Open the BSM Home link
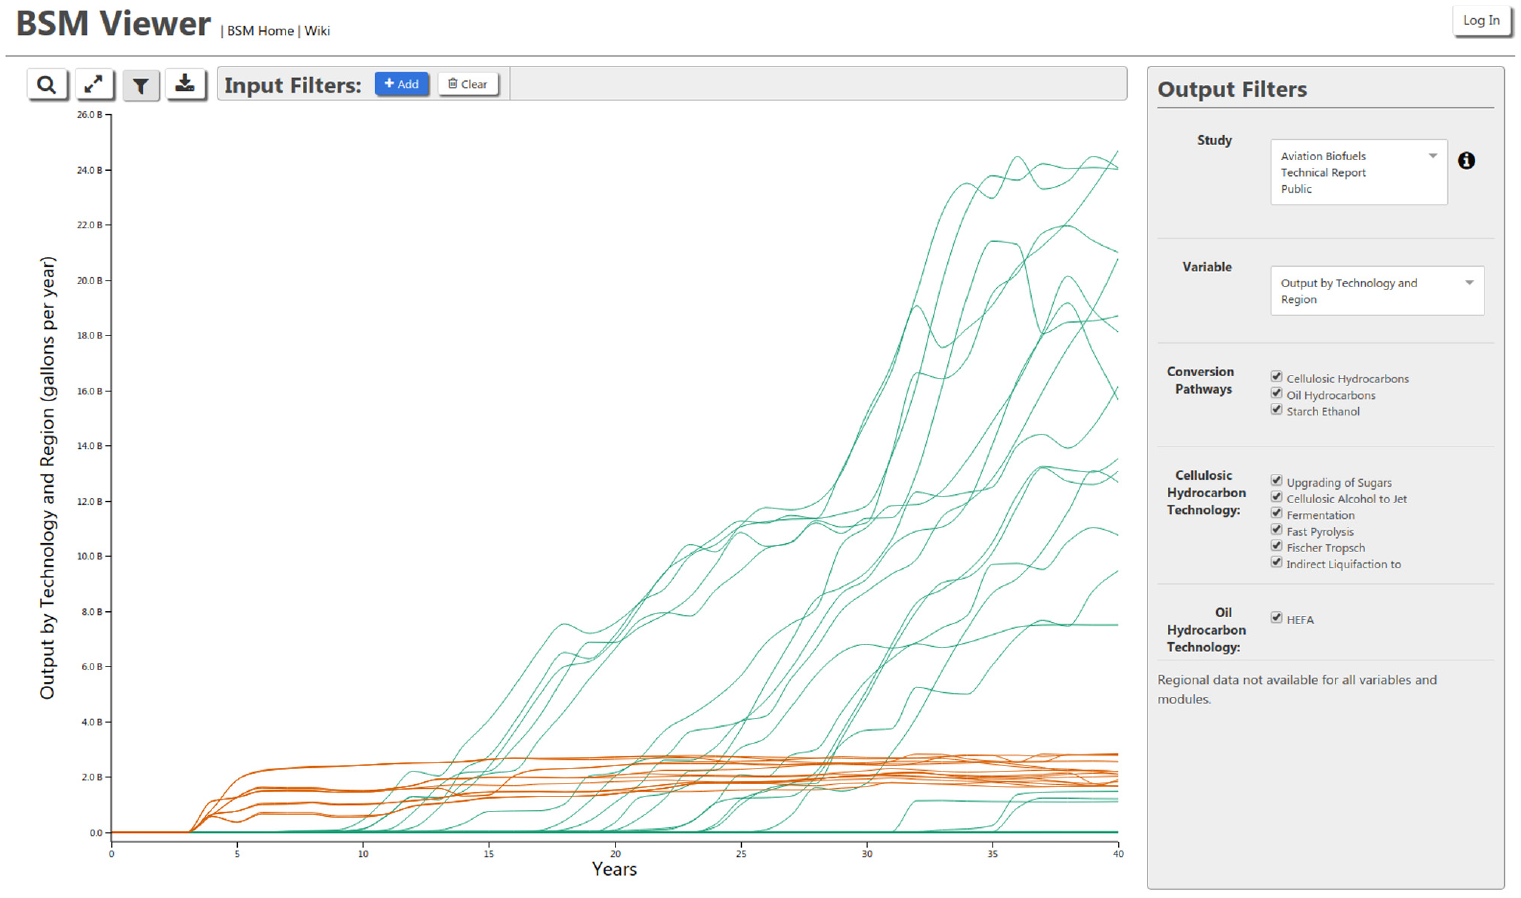This screenshot has height=898, width=1521. [x=260, y=31]
